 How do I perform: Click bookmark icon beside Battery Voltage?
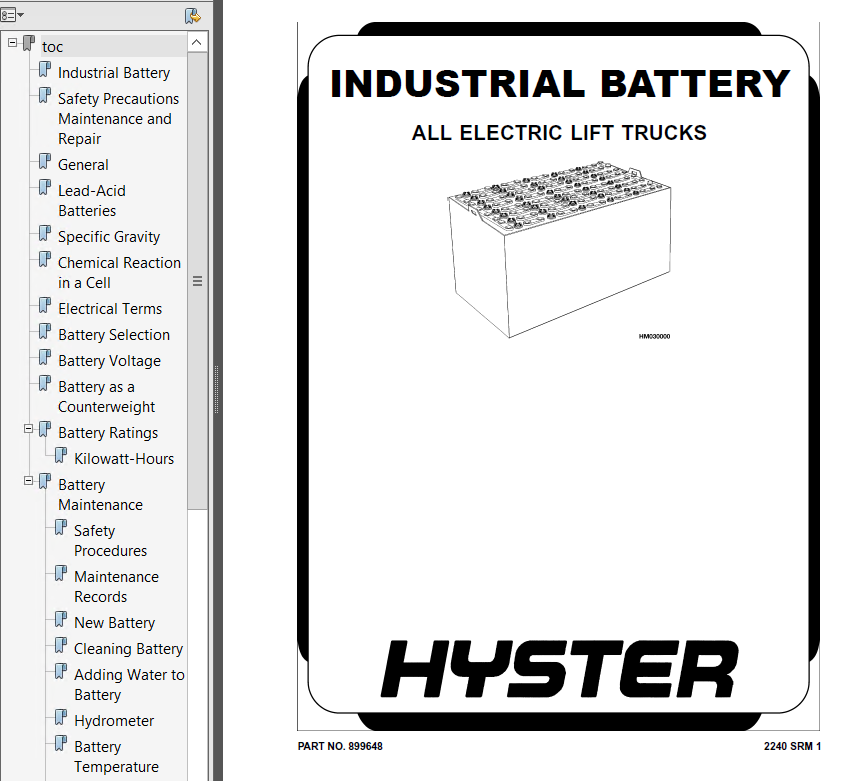(45, 358)
